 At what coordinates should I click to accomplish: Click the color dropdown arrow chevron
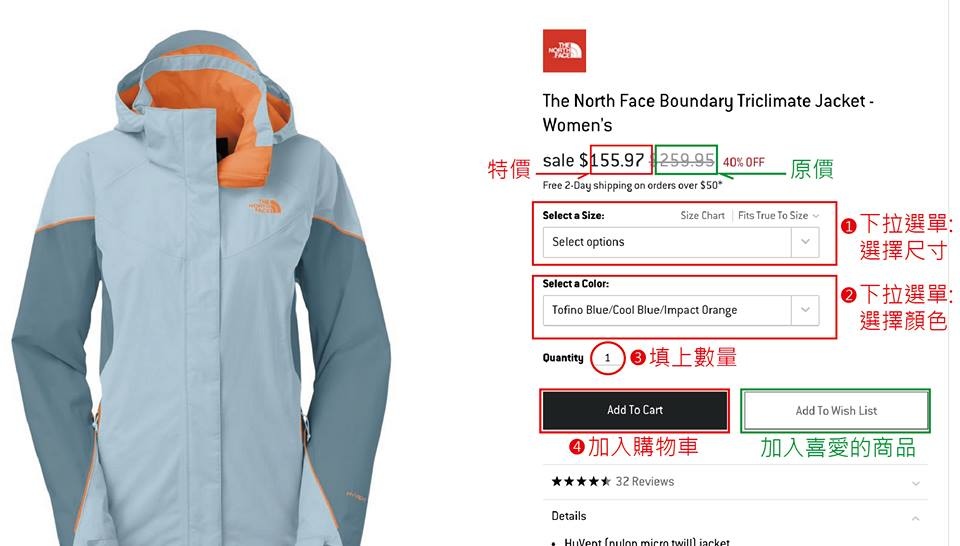click(805, 310)
